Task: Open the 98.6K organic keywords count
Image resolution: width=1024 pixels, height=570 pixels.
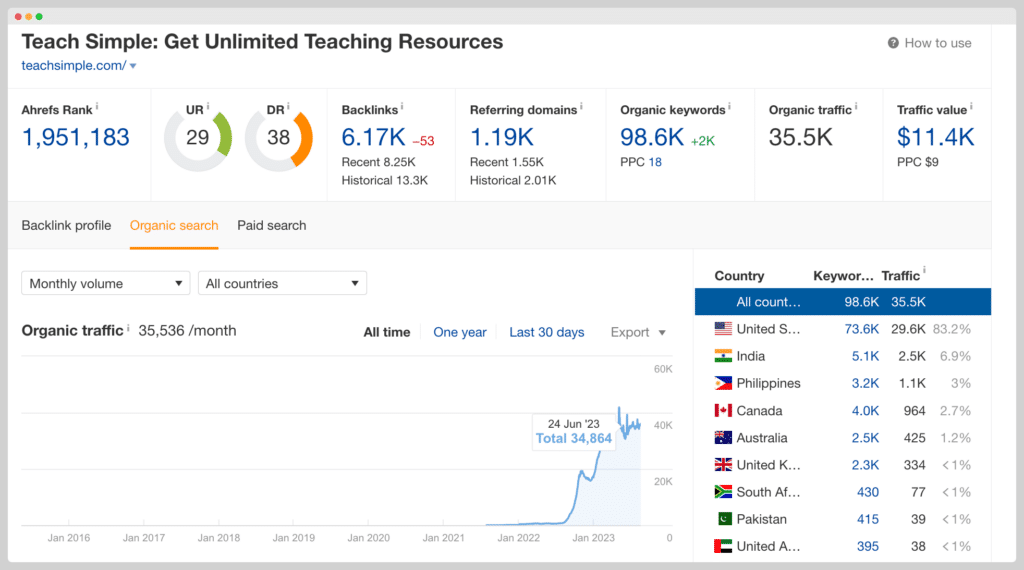Action: point(652,138)
